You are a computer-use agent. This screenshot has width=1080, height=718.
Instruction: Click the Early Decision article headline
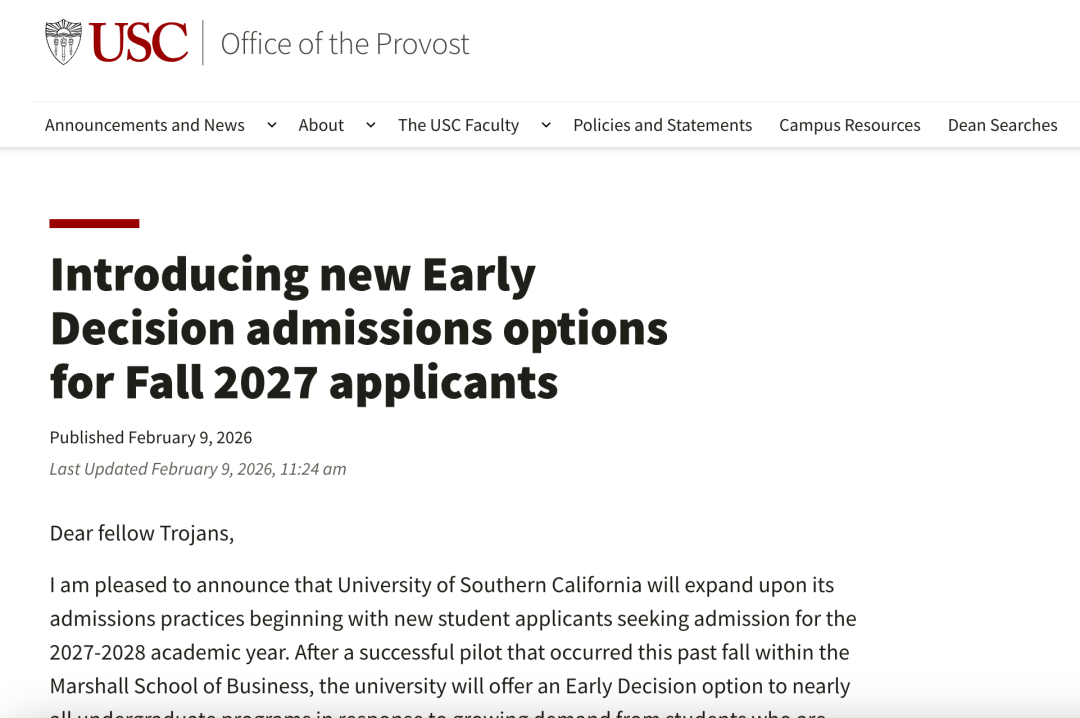tap(358, 328)
